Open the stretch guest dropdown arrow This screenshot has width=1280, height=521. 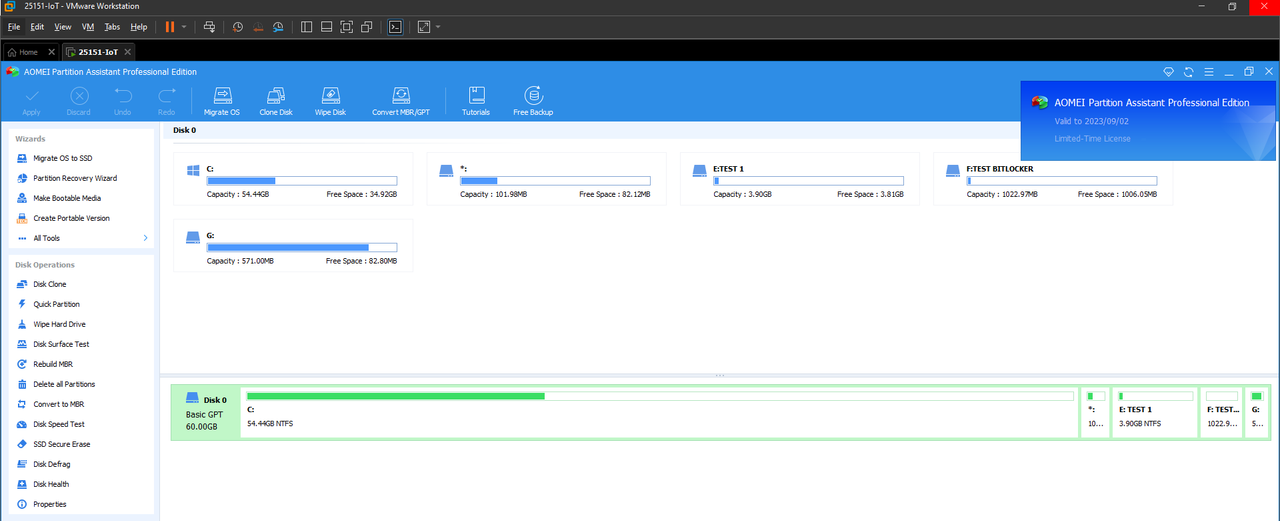click(x=438, y=27)
